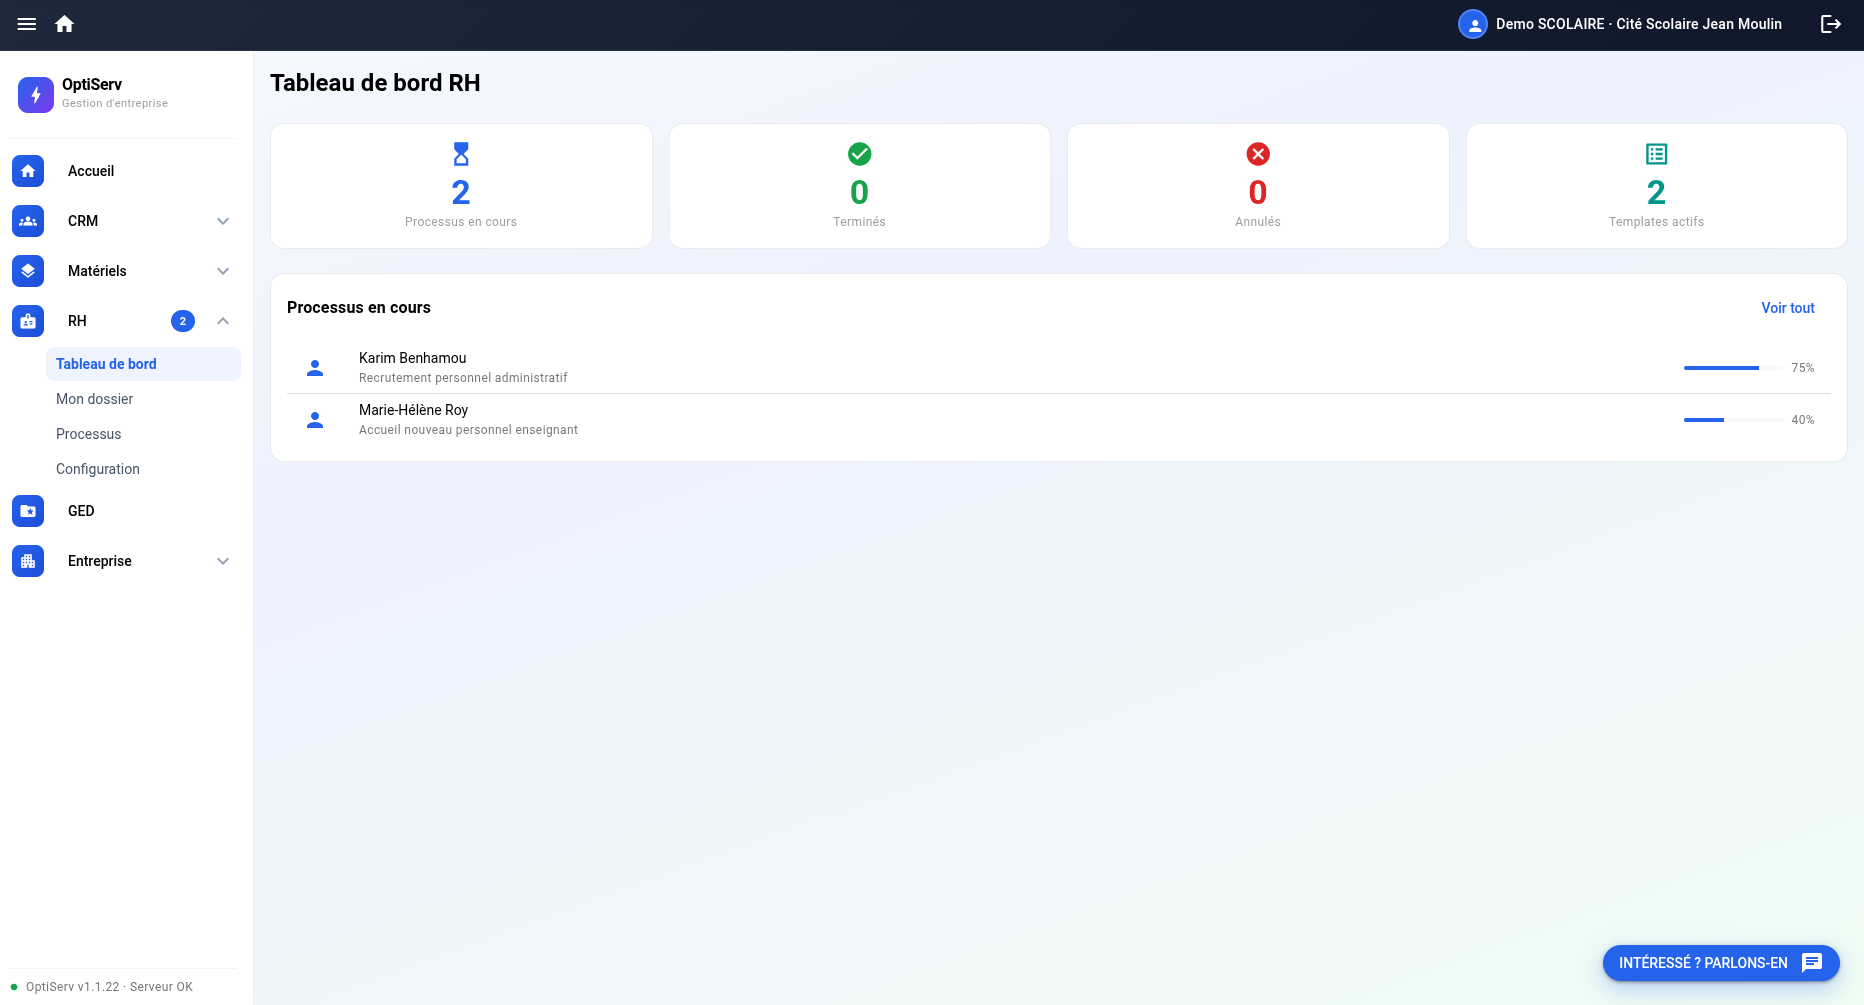Open Marie-Hélène Roy process row

coord(1059,420)
